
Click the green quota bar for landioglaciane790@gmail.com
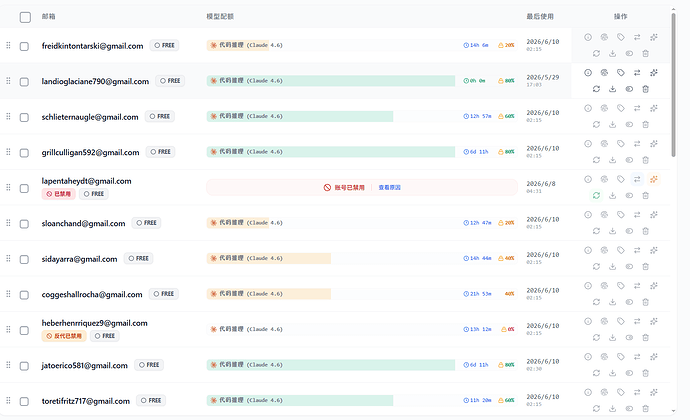(x=331, y=81)
